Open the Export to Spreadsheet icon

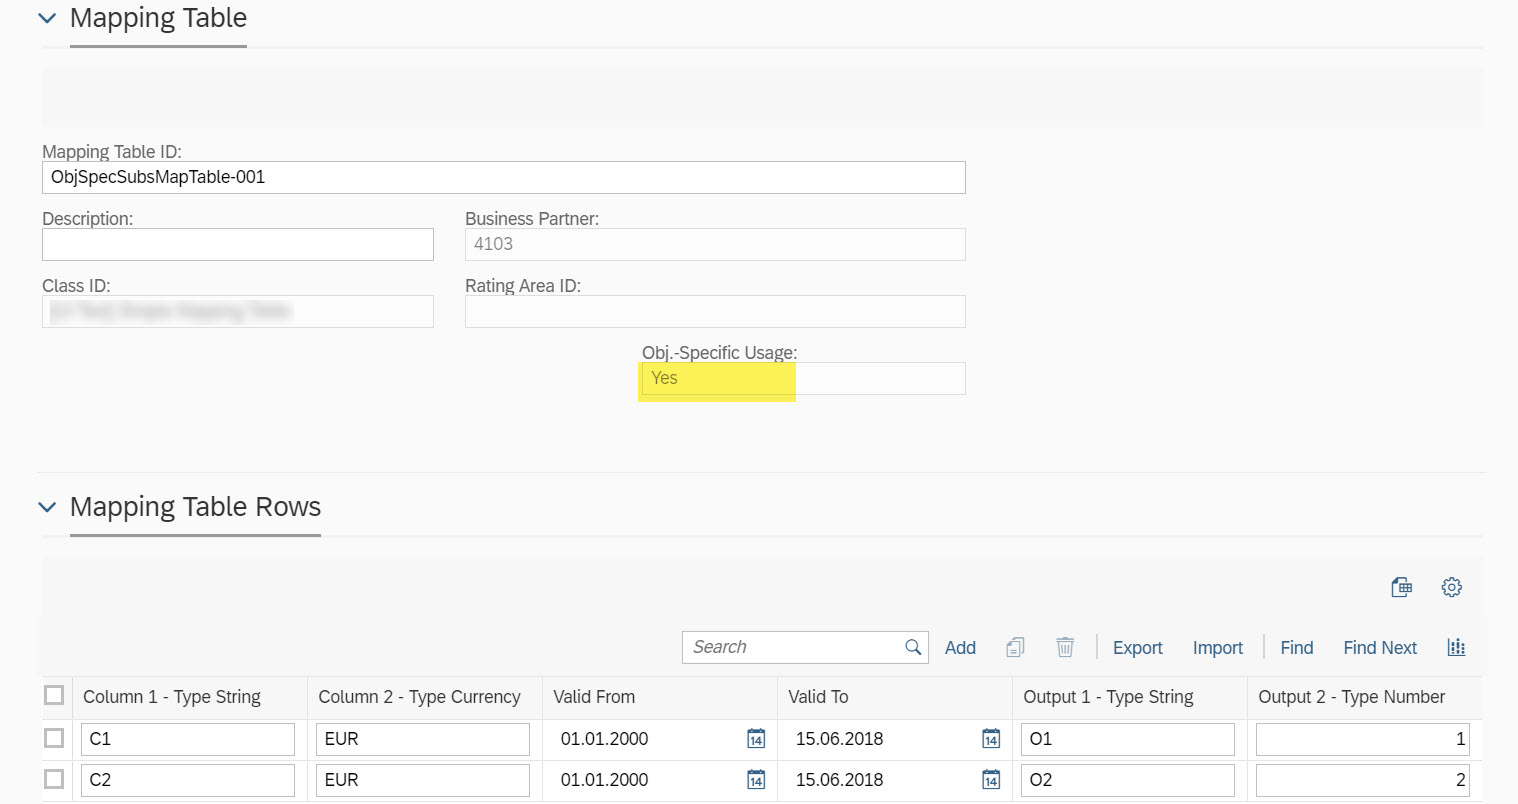[x=1402, y=587]
